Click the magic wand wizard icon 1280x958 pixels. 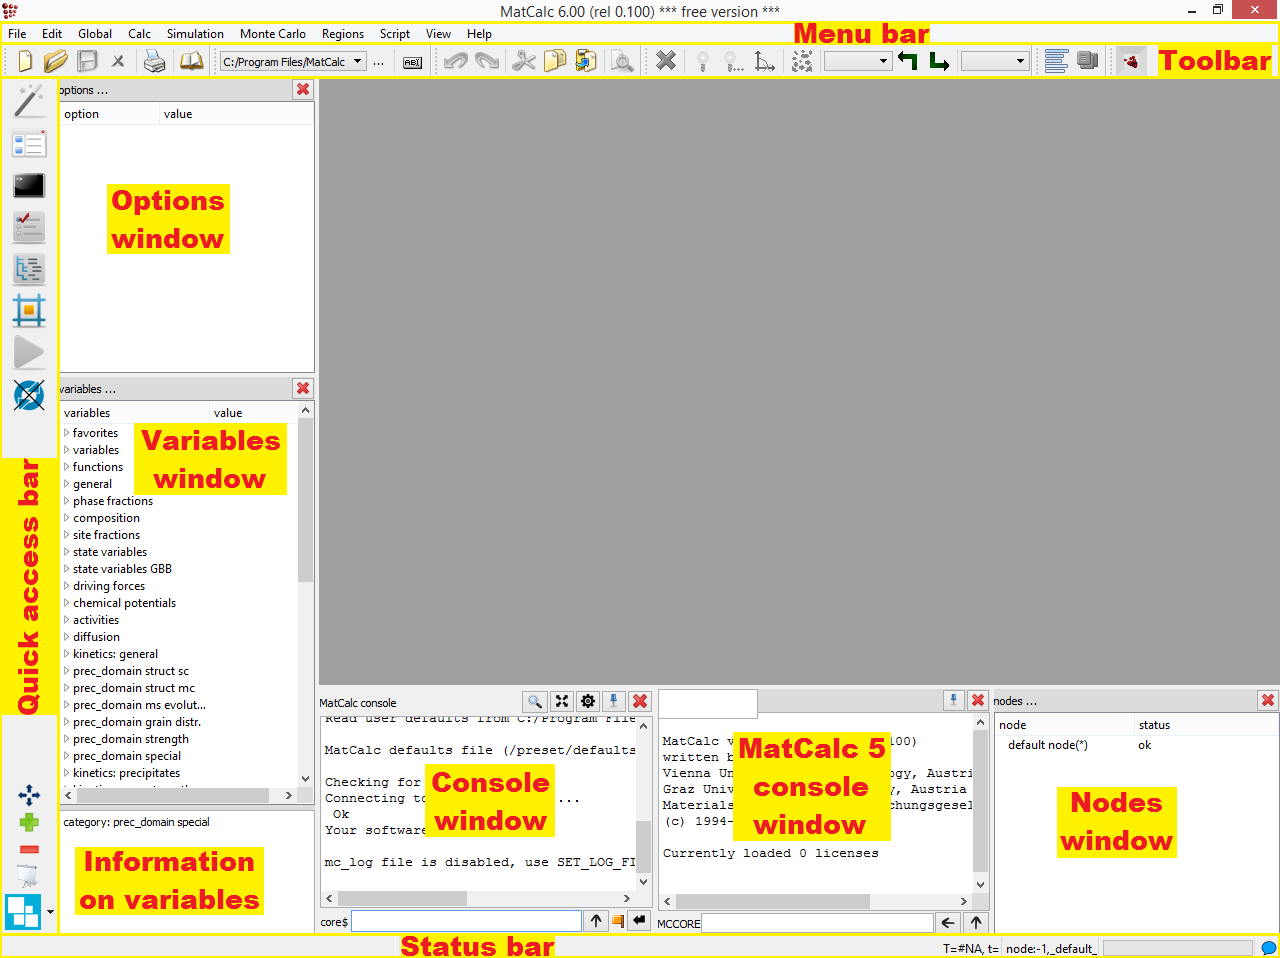click(x=29, y=100)
